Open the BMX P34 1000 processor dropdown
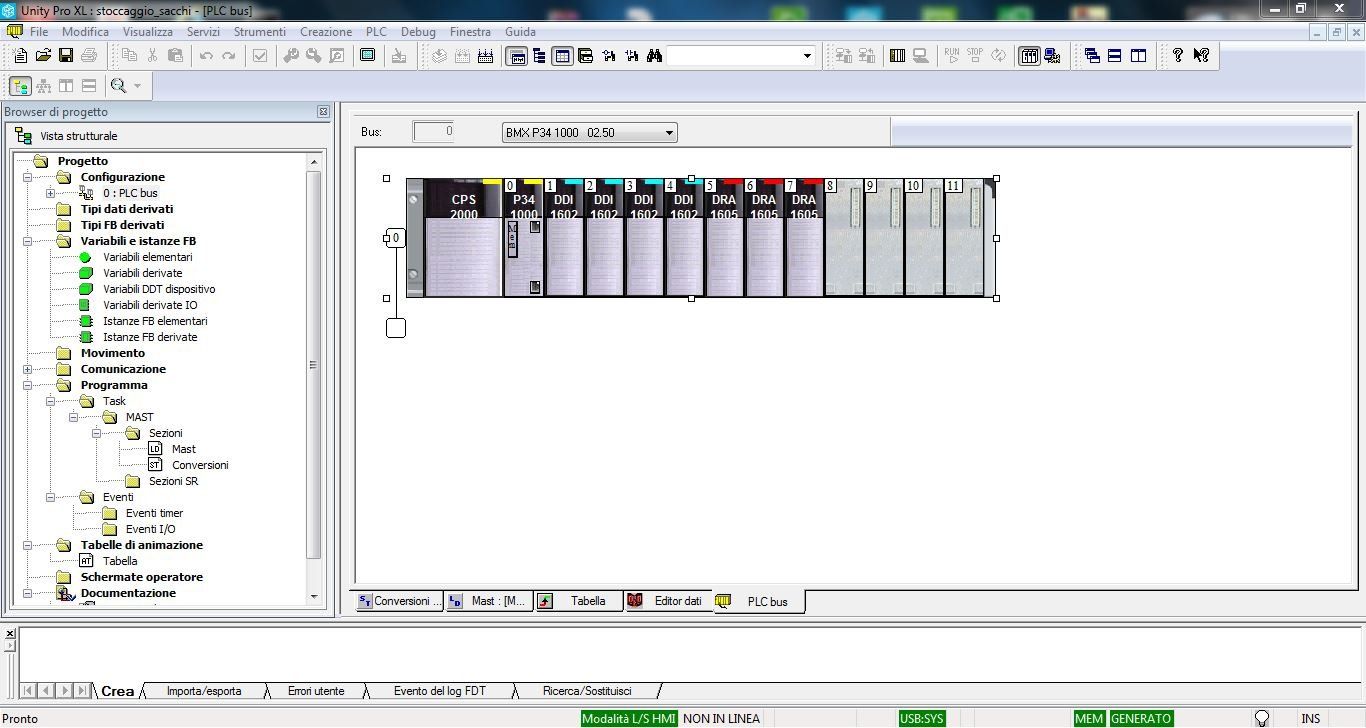The image size is (1366, 728). tap(669, 133)
